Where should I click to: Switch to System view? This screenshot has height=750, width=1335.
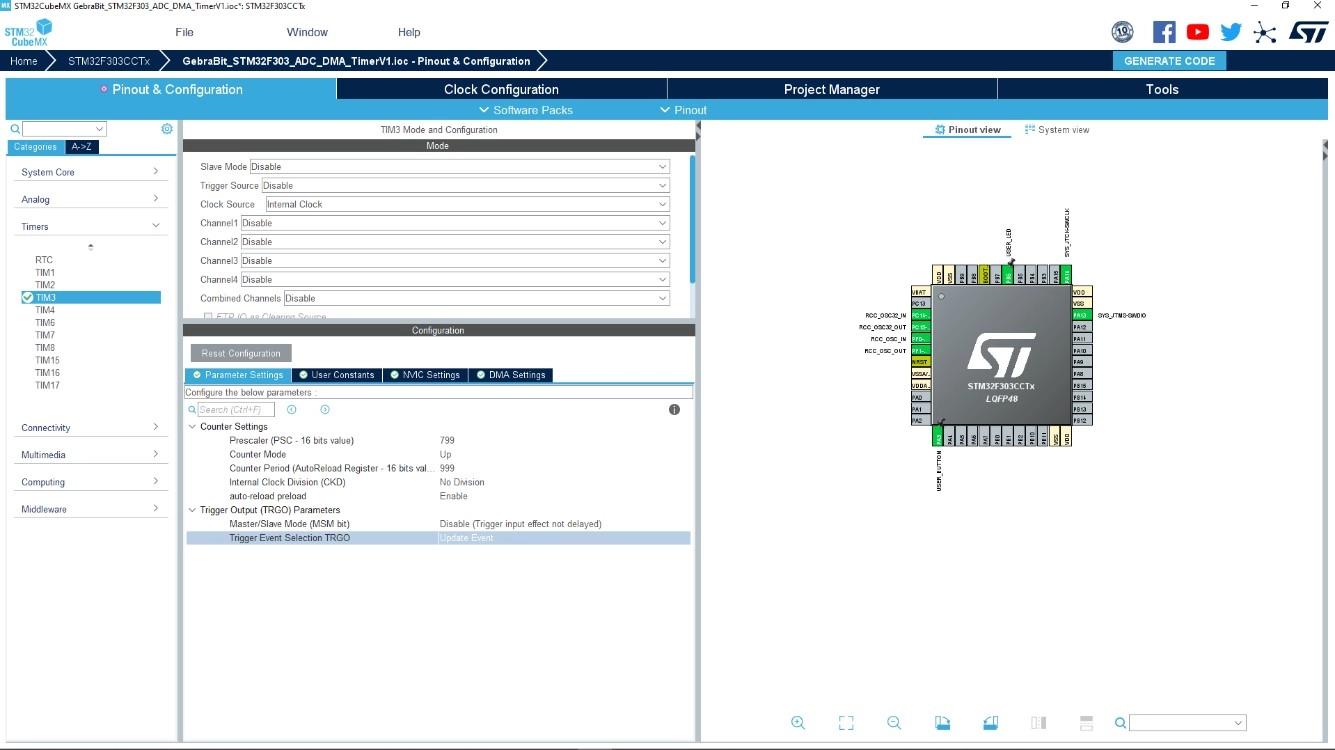point(1057,130)
